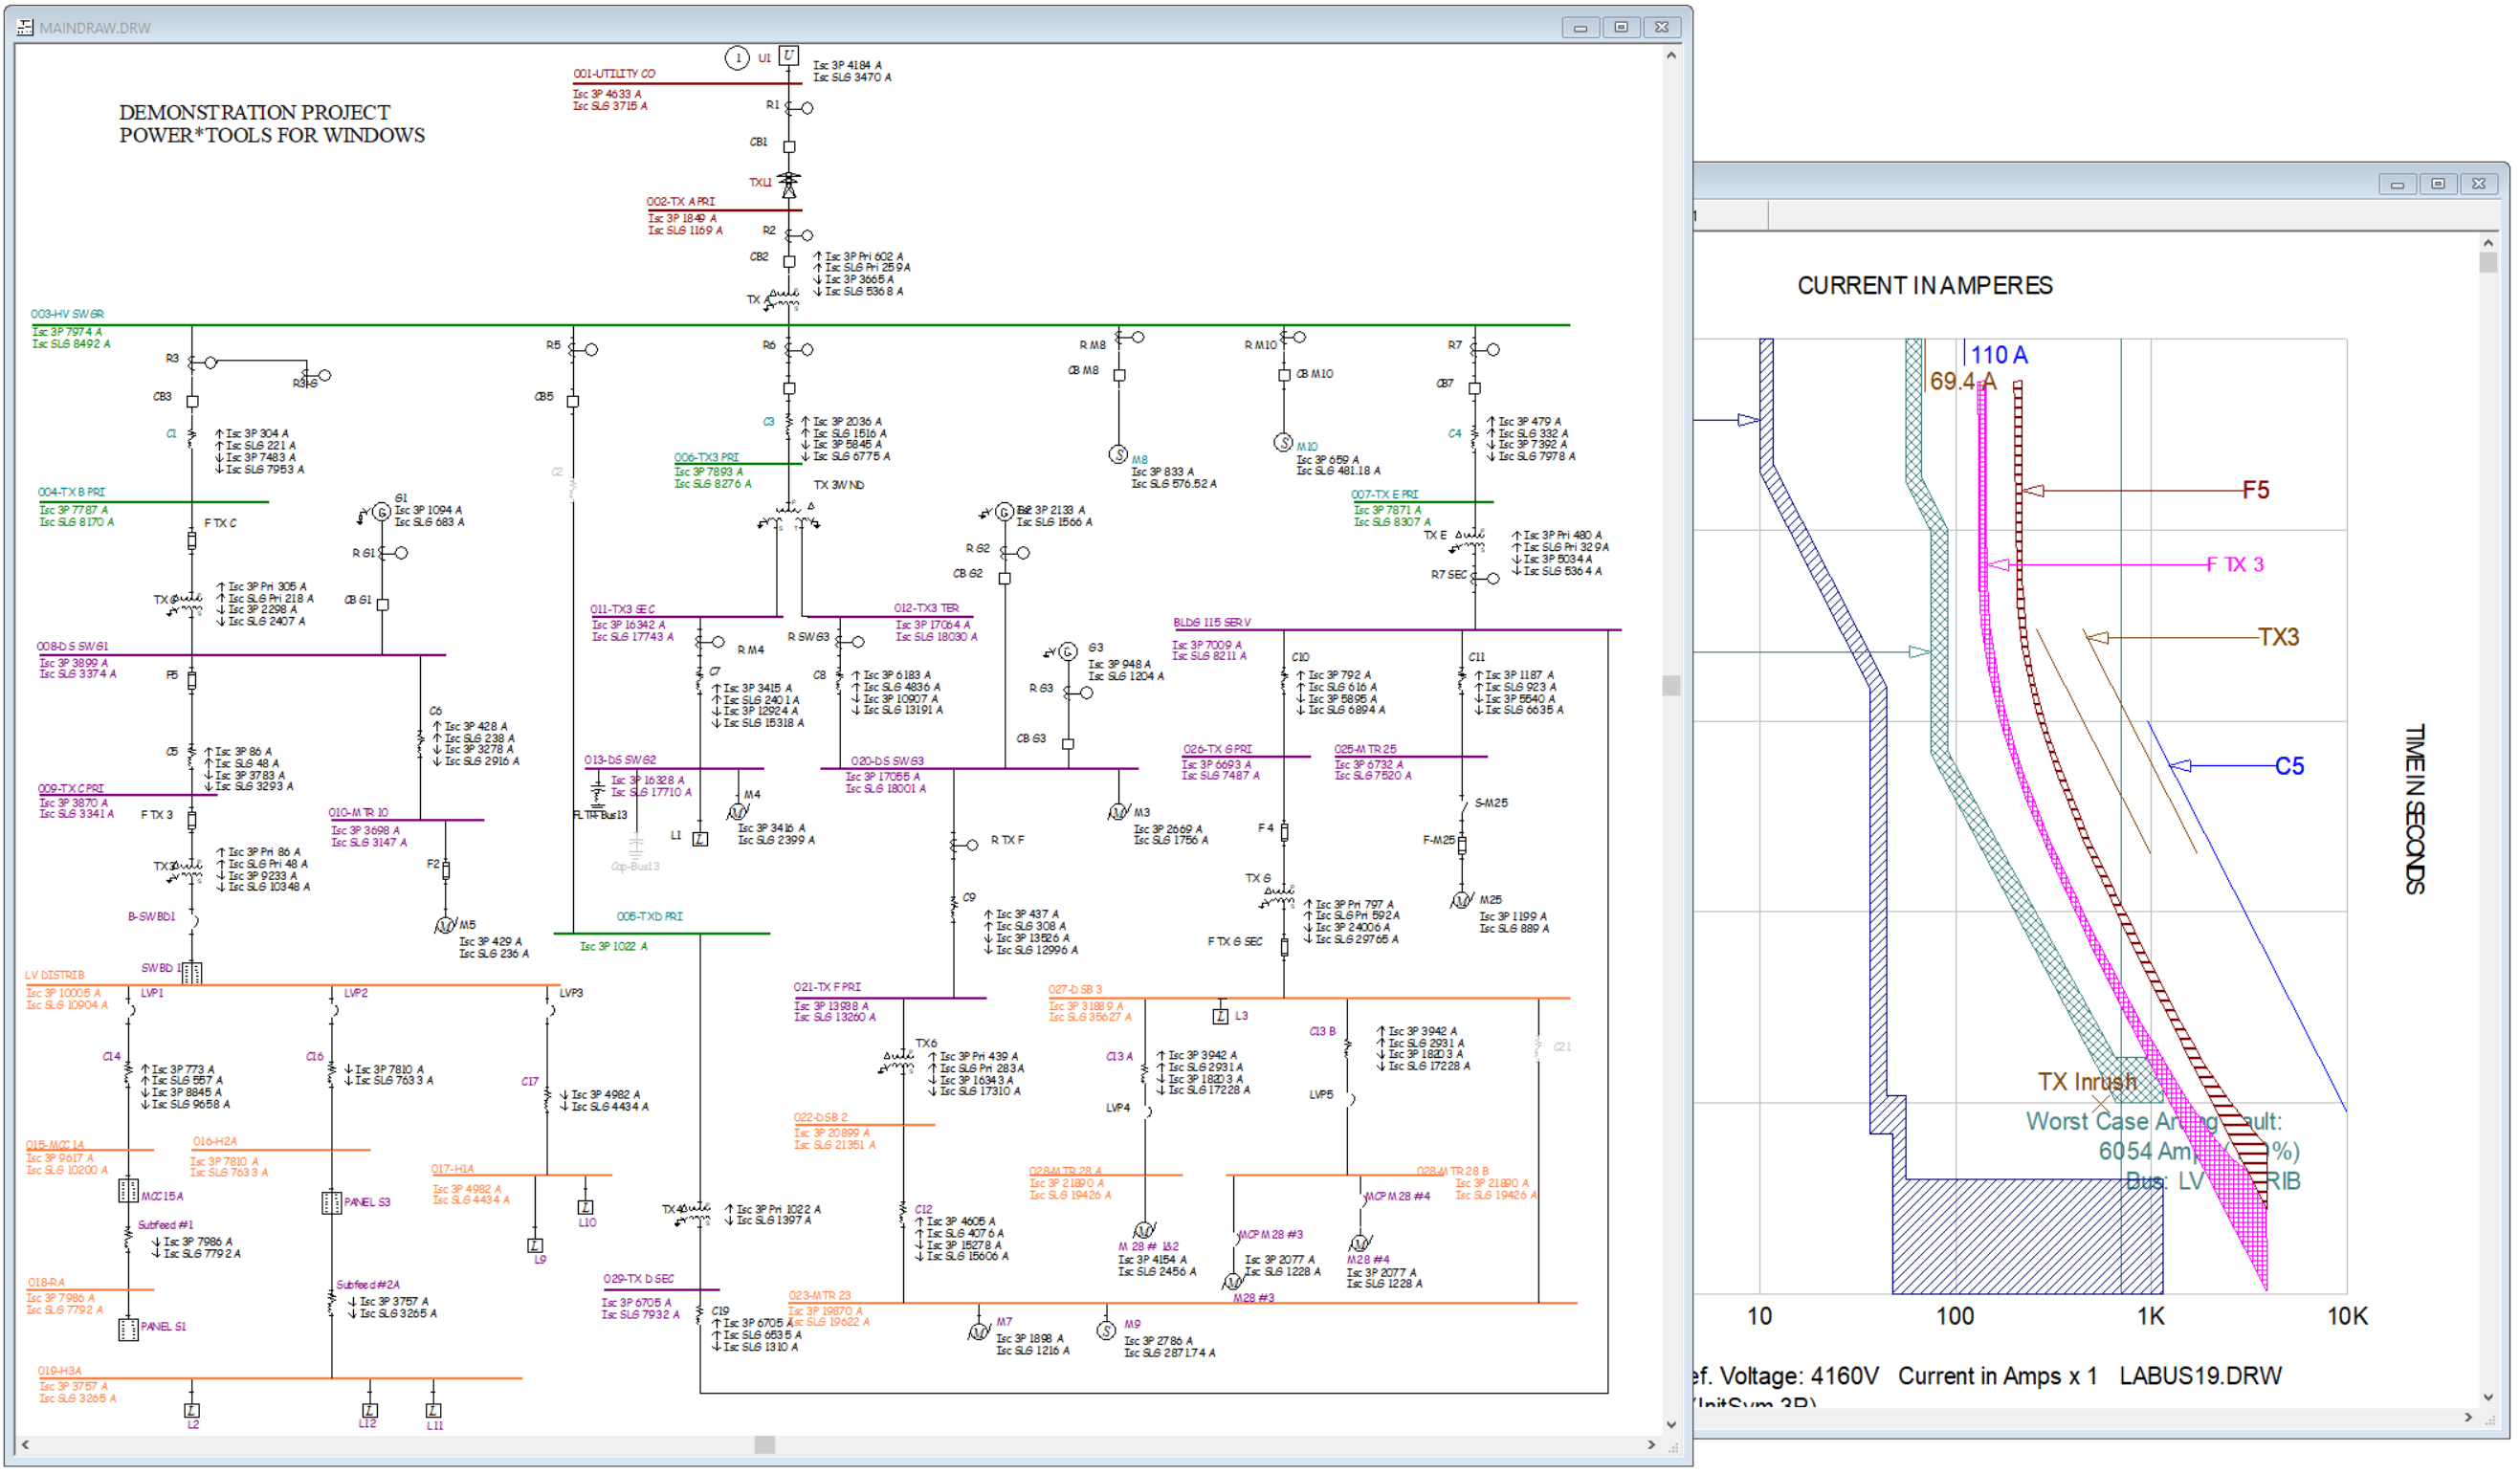Click the 003-HV SWGR bus label
This screenshot has width=2520, height=1474.
[x=67, y=314]
